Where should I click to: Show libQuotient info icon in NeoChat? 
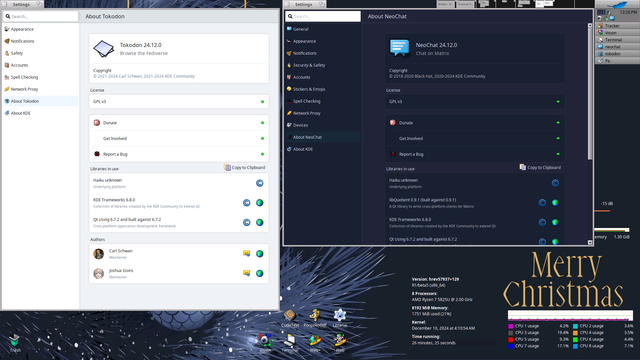pos(542,203)
